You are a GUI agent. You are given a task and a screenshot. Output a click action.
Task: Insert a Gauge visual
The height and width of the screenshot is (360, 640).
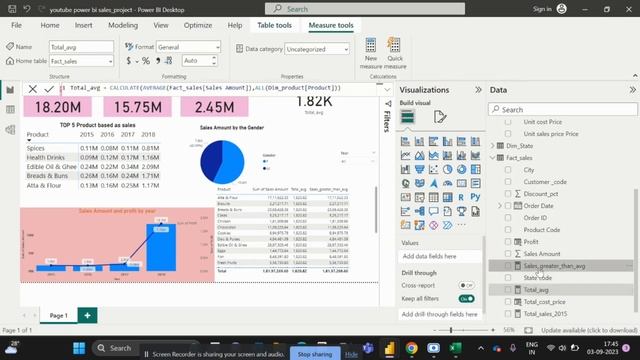click(447, 183)
